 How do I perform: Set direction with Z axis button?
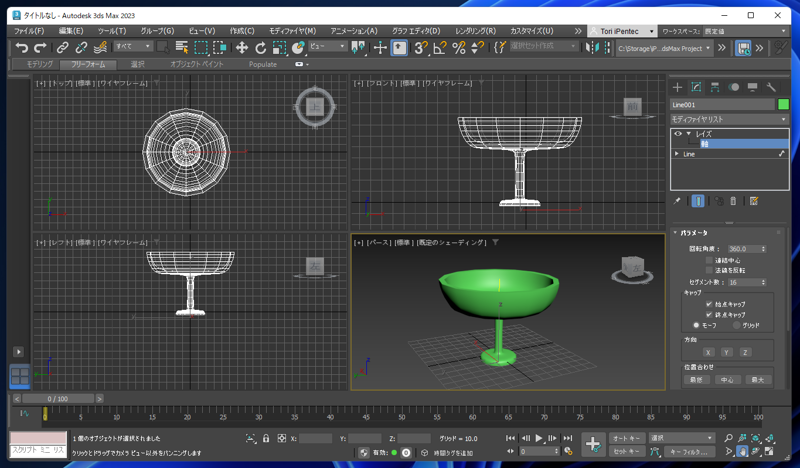[745, 352]
